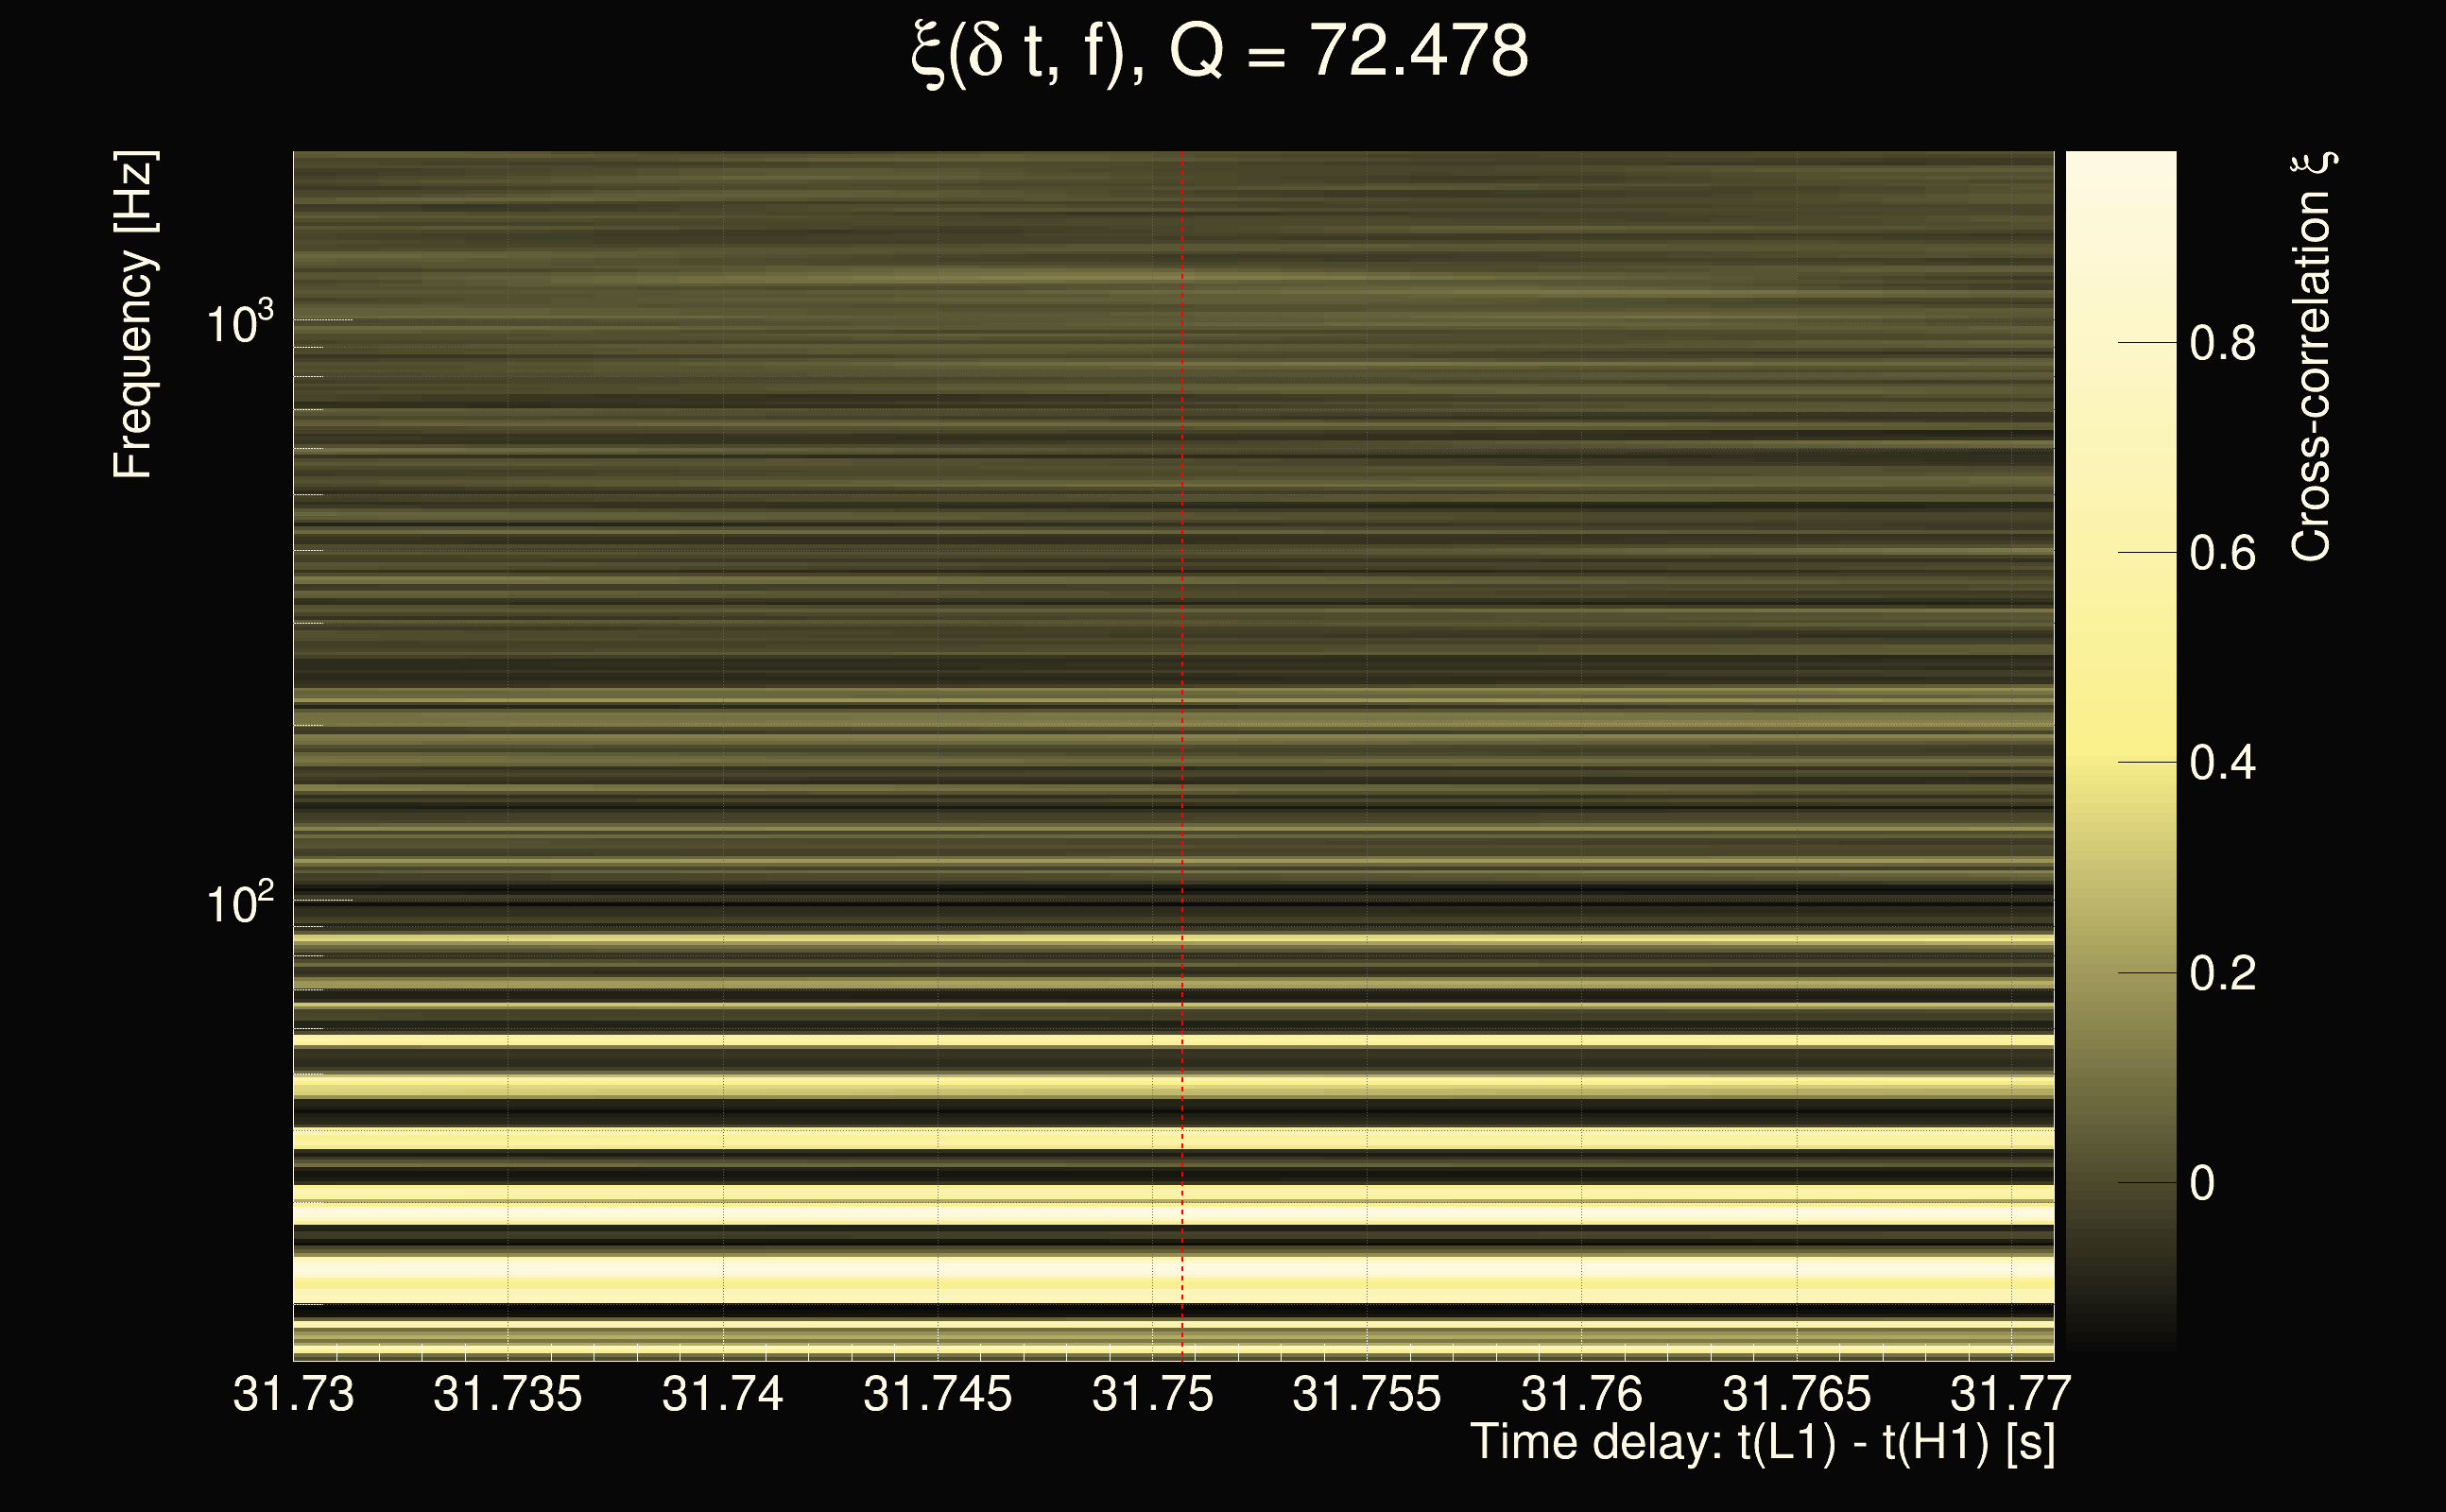This screenshot has width=2446, height=1512.
Task: Click the 31.77 x-axis tick label
Action: pyautogui.click(x=2010, y=1394)
